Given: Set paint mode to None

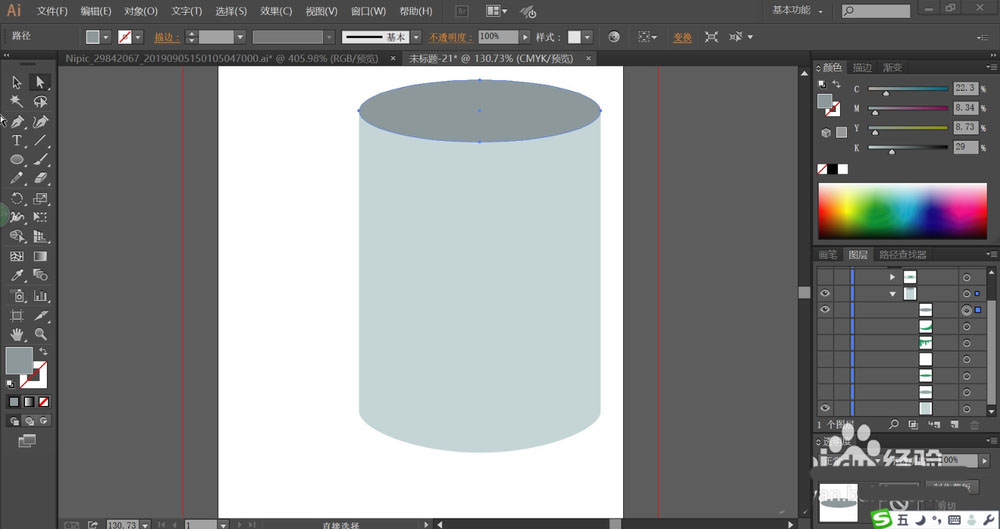Looking at the screenshot, I should (43, 402).
